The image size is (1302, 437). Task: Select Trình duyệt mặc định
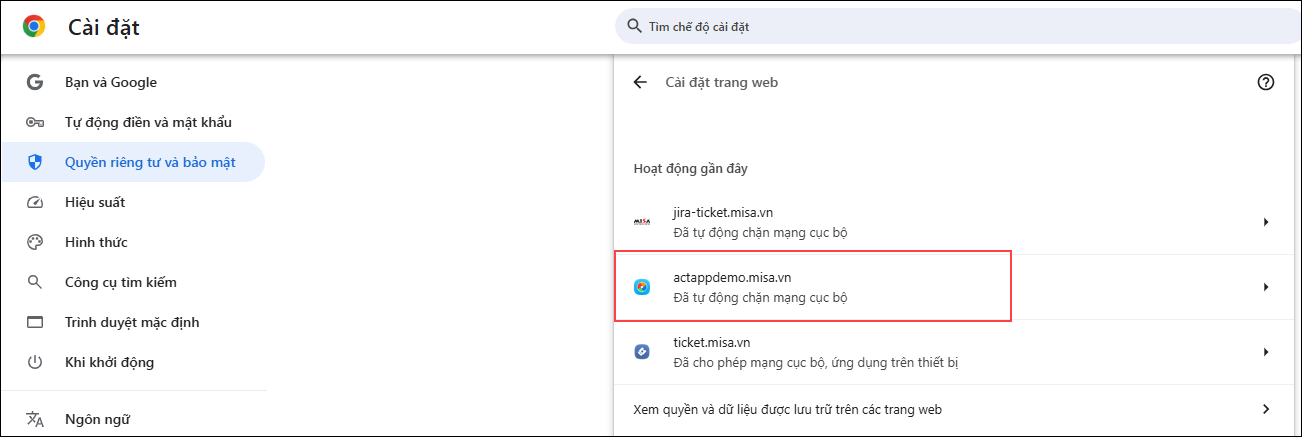(x=132, y=322)
